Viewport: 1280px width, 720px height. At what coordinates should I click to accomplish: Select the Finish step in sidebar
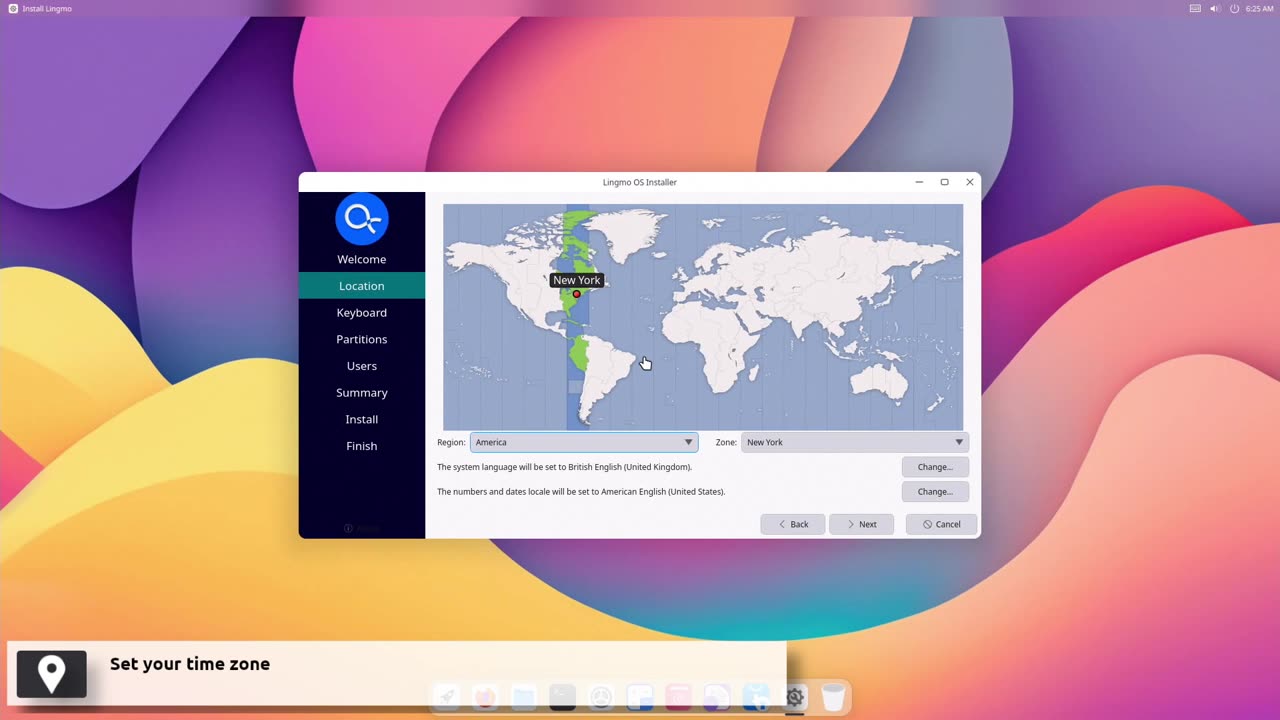[361, 446]
